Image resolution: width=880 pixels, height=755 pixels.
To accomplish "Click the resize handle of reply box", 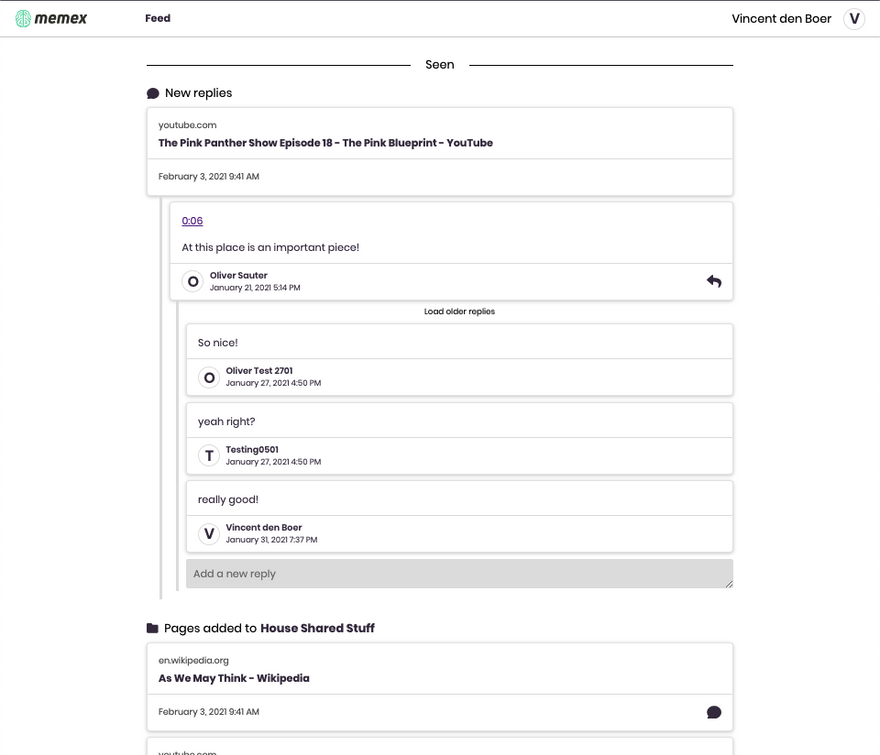I will point(728,583).
